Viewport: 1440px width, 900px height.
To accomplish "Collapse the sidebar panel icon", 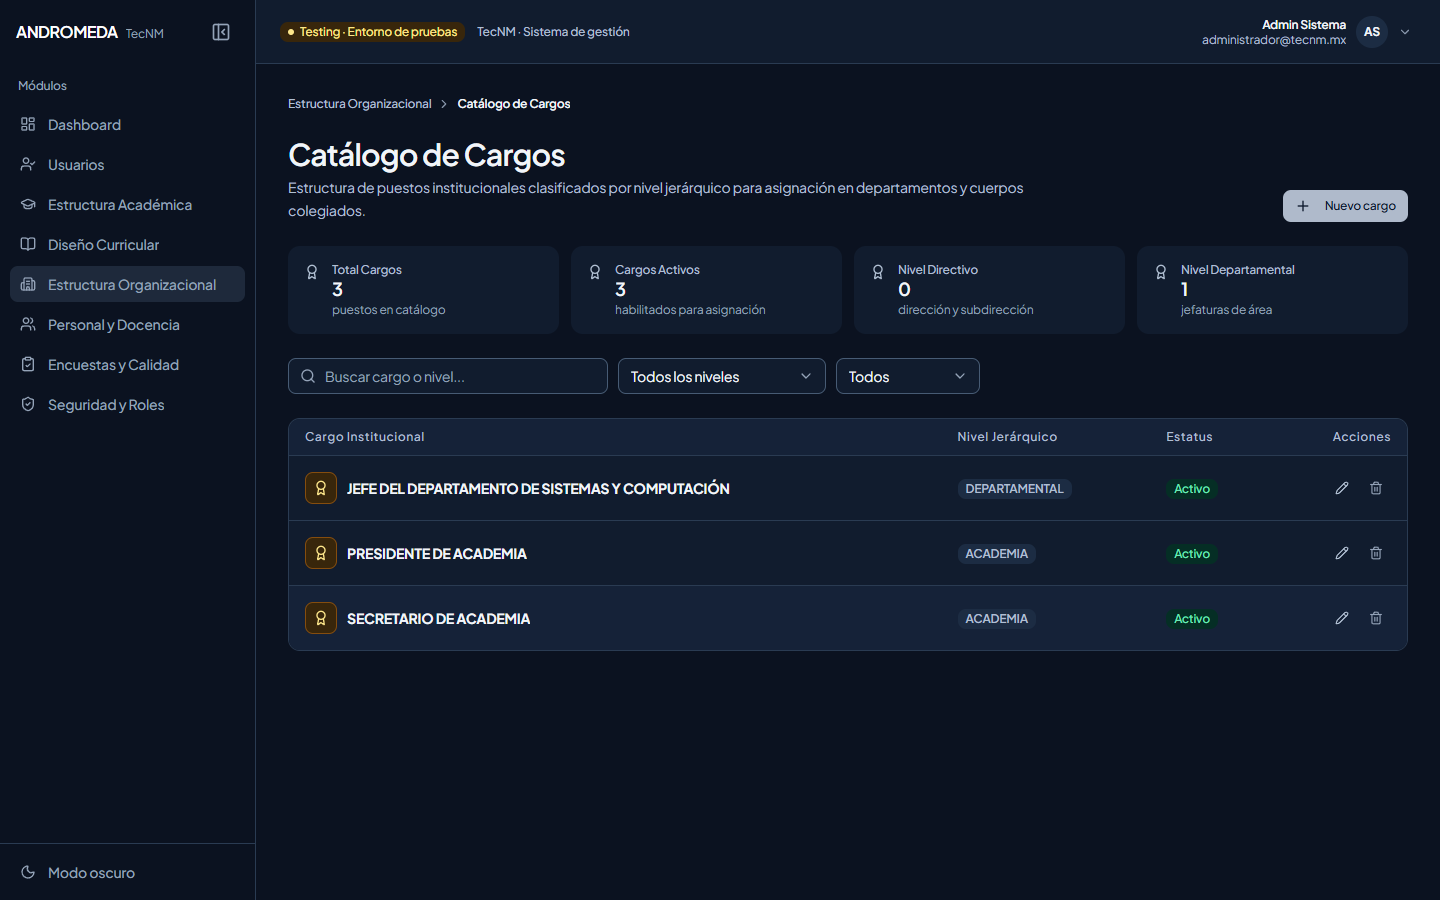I will click(x=221, y=32).
